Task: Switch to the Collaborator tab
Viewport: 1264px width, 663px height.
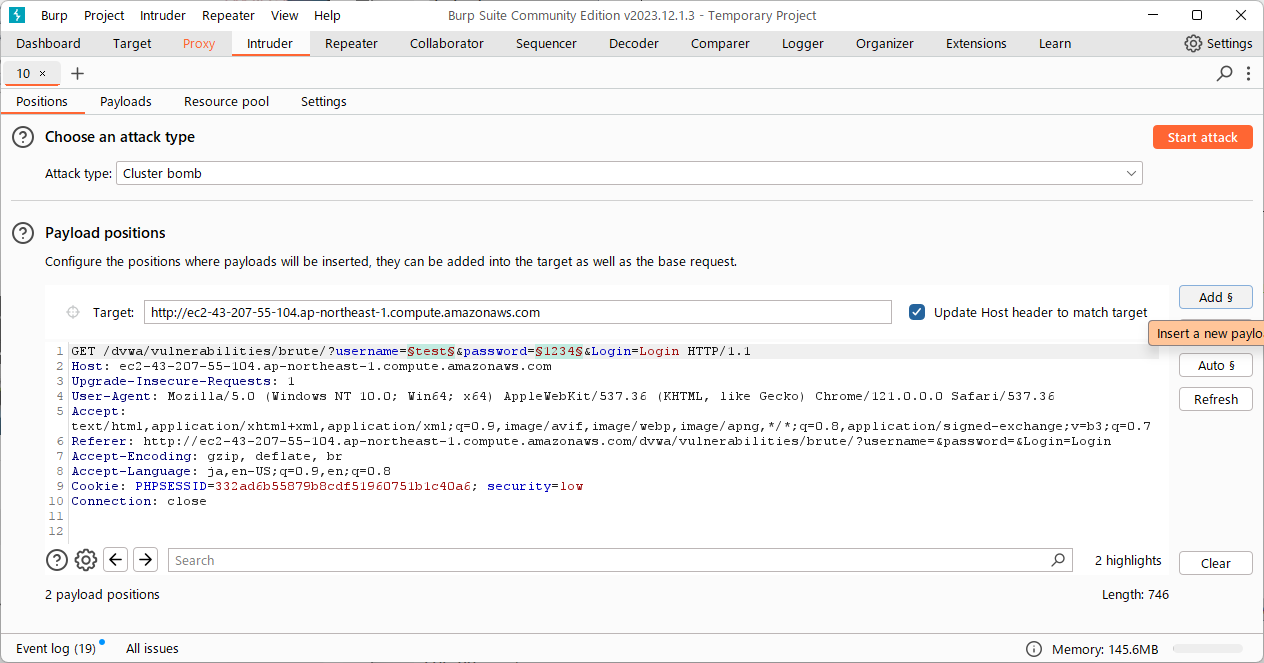Action: [x=447, y=44]
